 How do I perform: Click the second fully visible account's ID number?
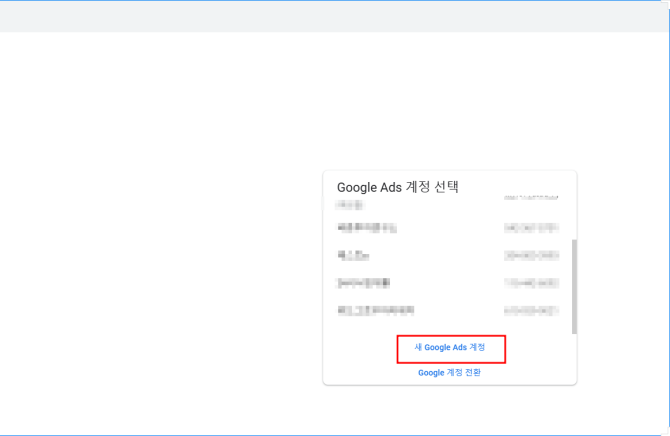pos(531,256)
